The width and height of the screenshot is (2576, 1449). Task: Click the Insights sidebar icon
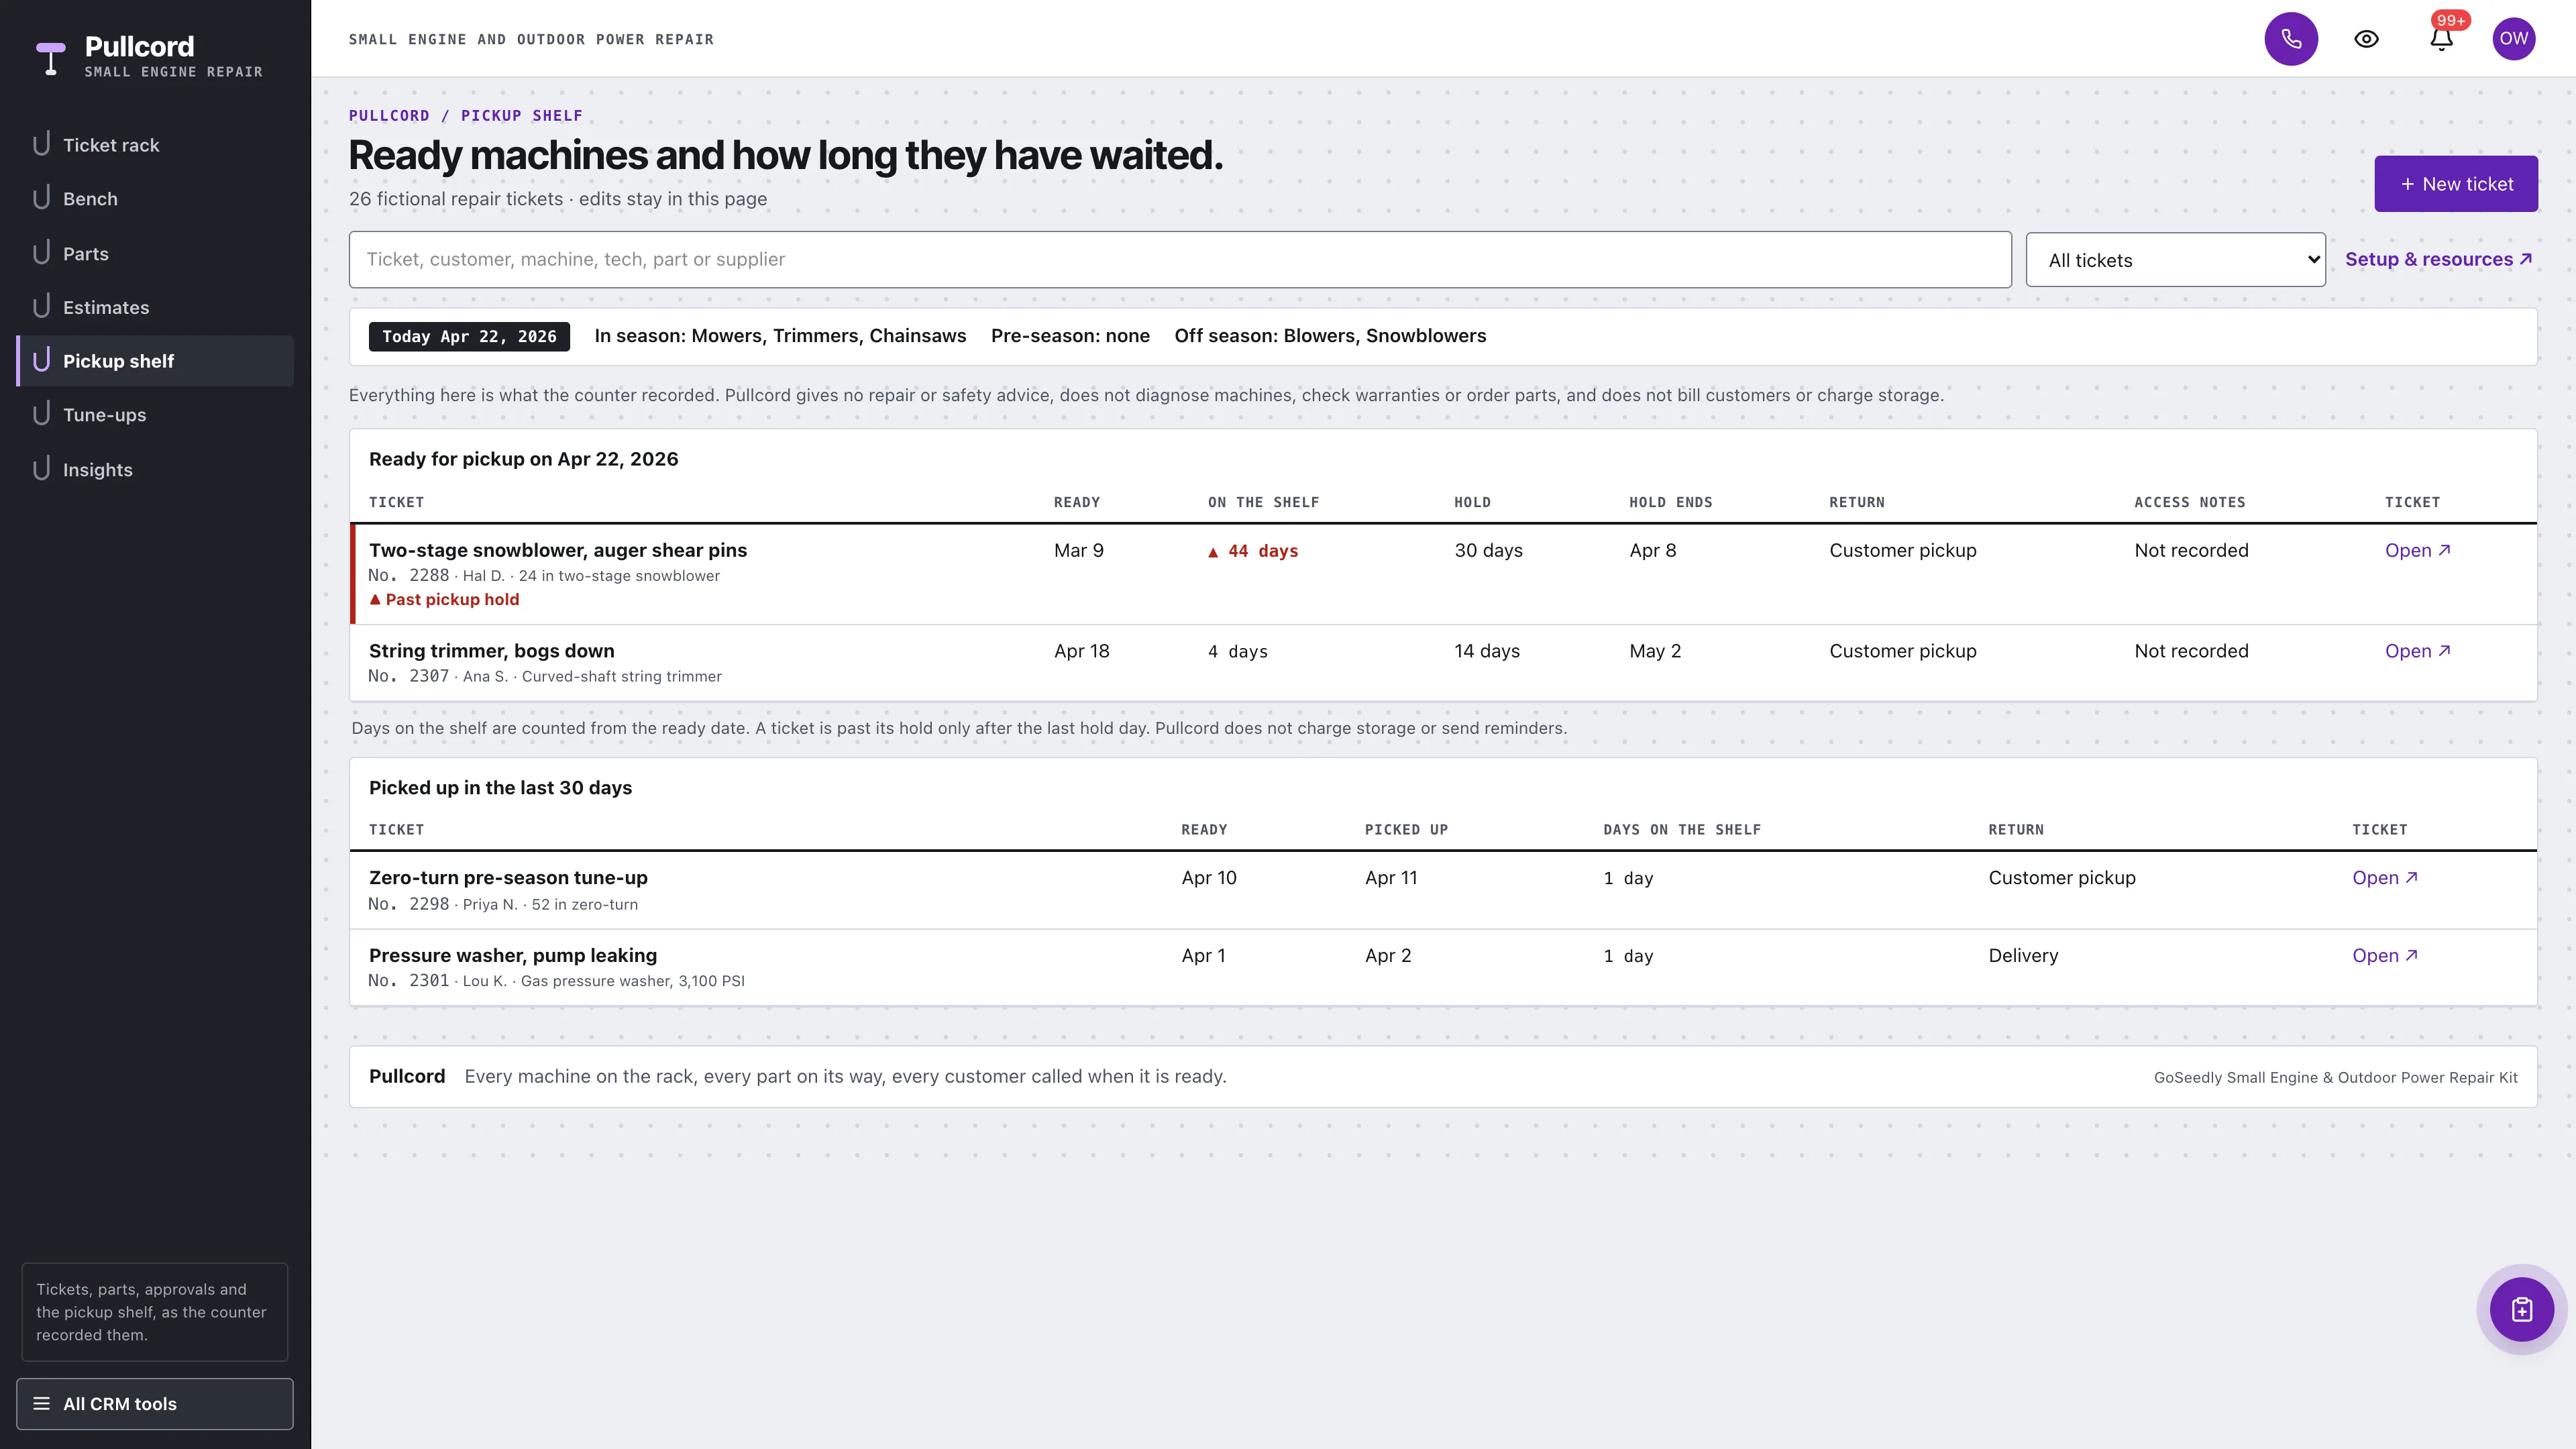pos(41,469)
